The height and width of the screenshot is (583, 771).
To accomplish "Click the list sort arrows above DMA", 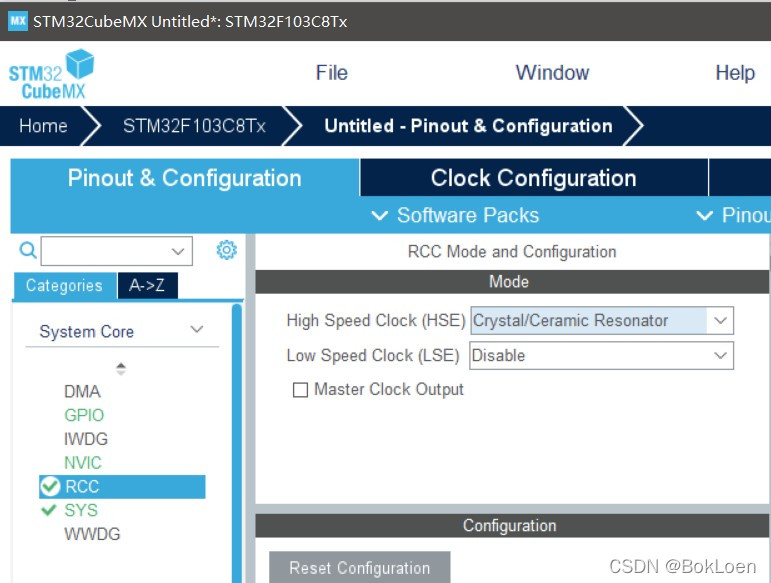I will tap(121, 369).
